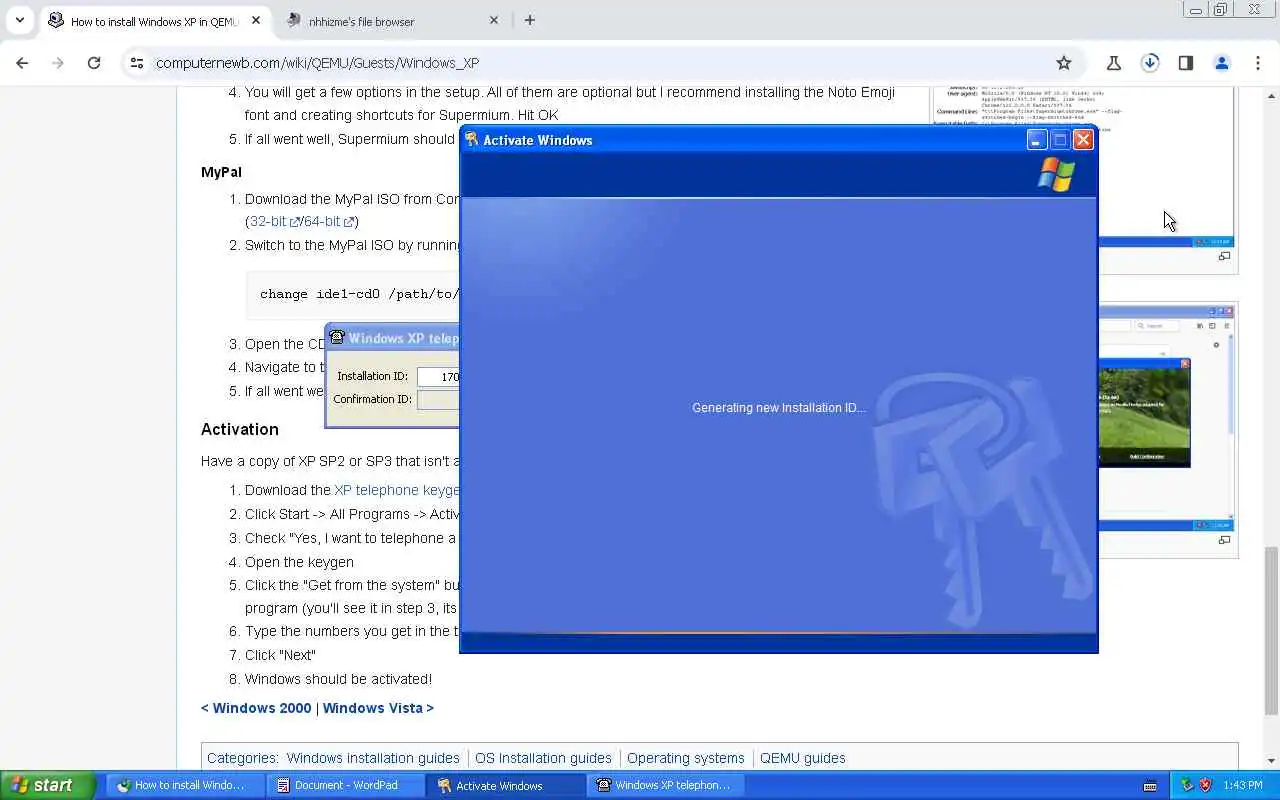Click the address bar URL

coord(317,62)
